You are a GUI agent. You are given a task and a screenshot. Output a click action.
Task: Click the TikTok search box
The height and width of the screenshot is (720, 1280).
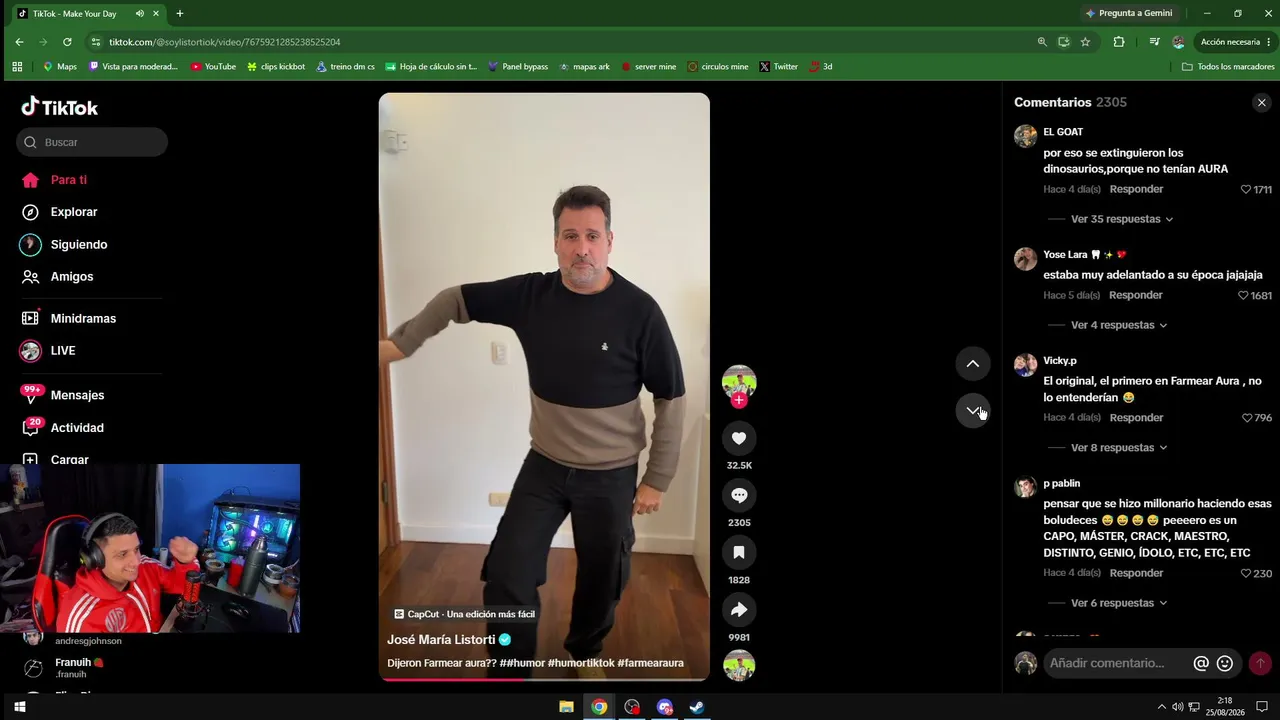click(x=92, y=142)
